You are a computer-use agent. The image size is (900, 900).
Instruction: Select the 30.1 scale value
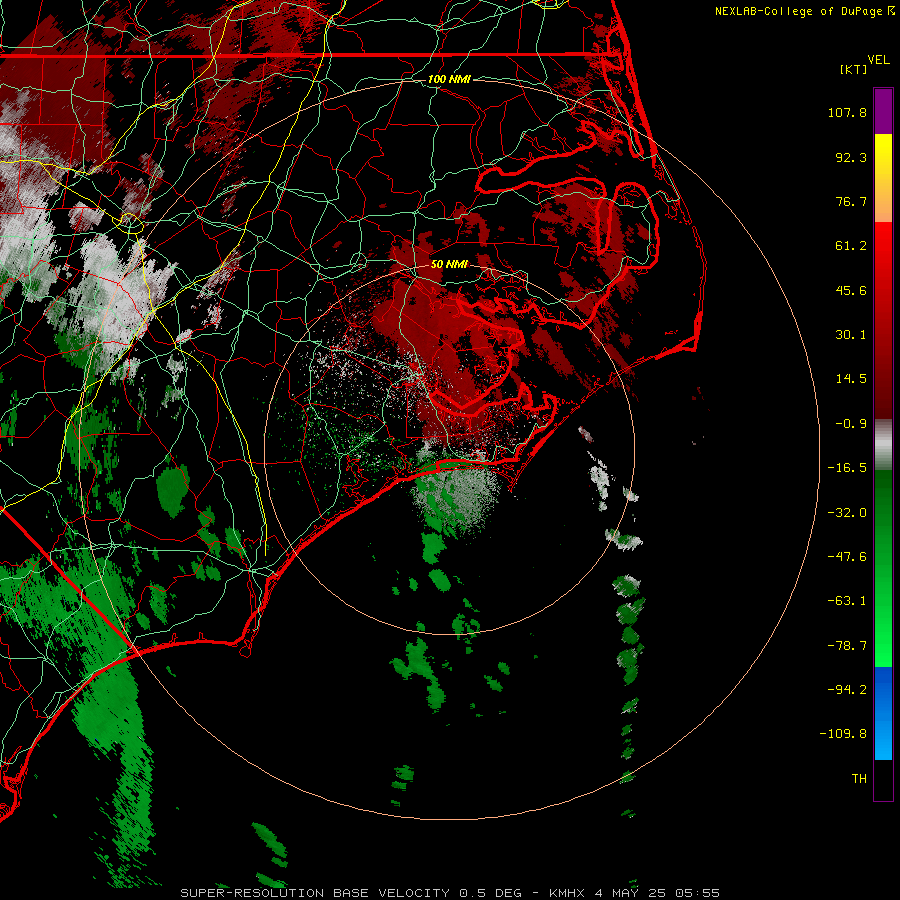pyautogui.click(x=851, y=335)
